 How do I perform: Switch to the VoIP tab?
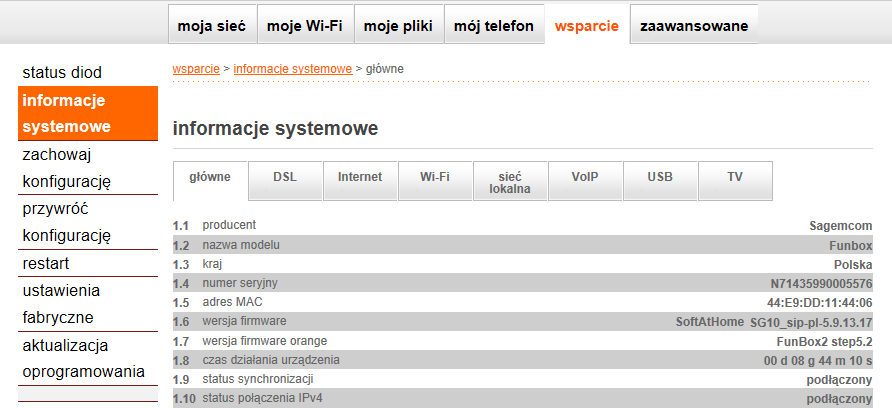(x=585, y=177)
